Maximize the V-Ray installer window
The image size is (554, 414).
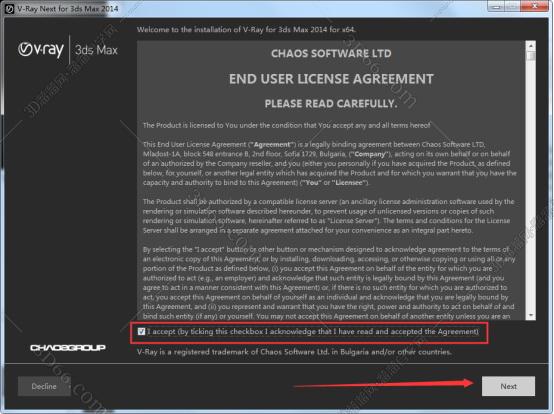(x=513, y=6)
